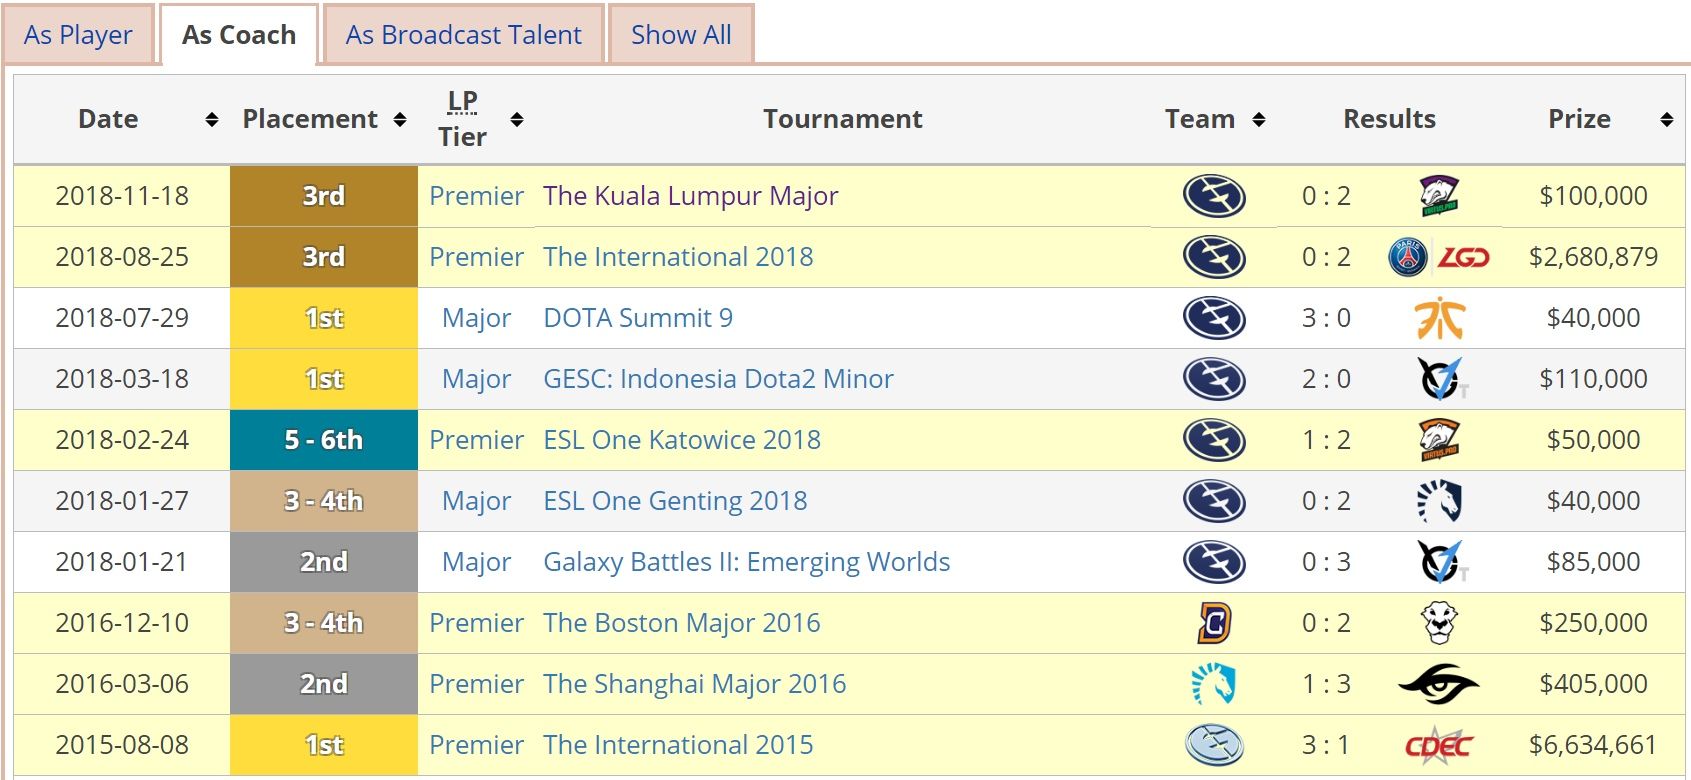Click the CDEC logo in International 2015 row
The width and height of the screenshot is (1691, 780).
1439,745
